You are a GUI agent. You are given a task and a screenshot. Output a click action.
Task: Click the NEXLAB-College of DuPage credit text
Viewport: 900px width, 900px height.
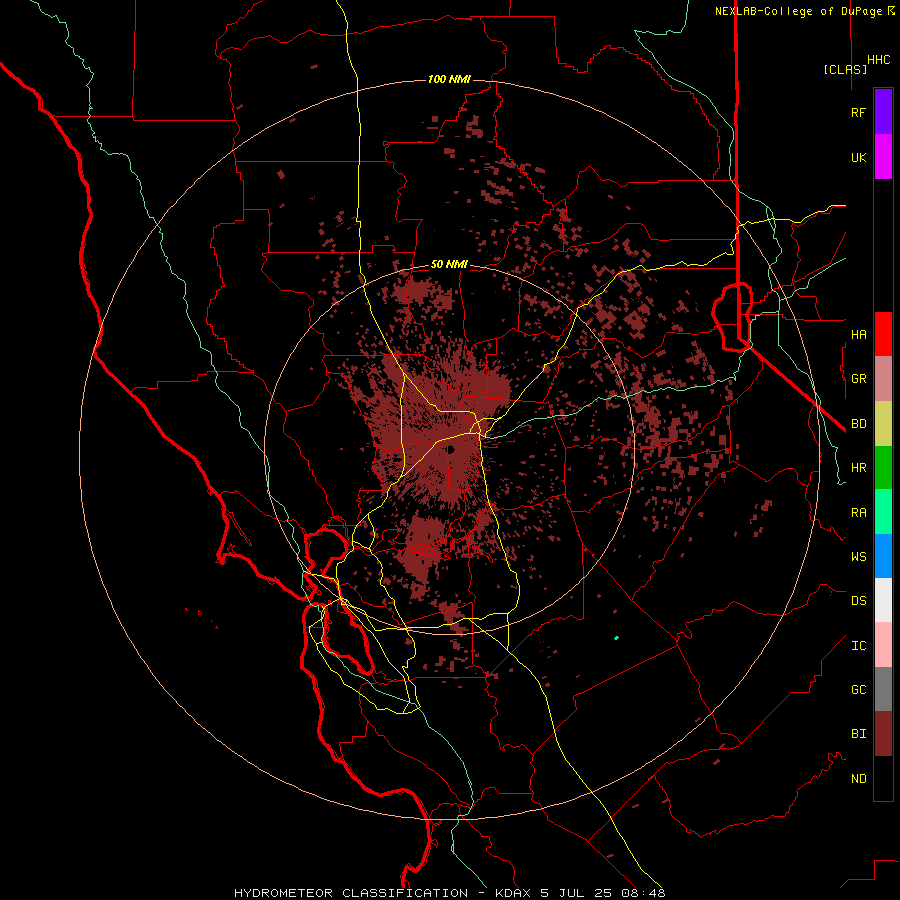[798, 11]
